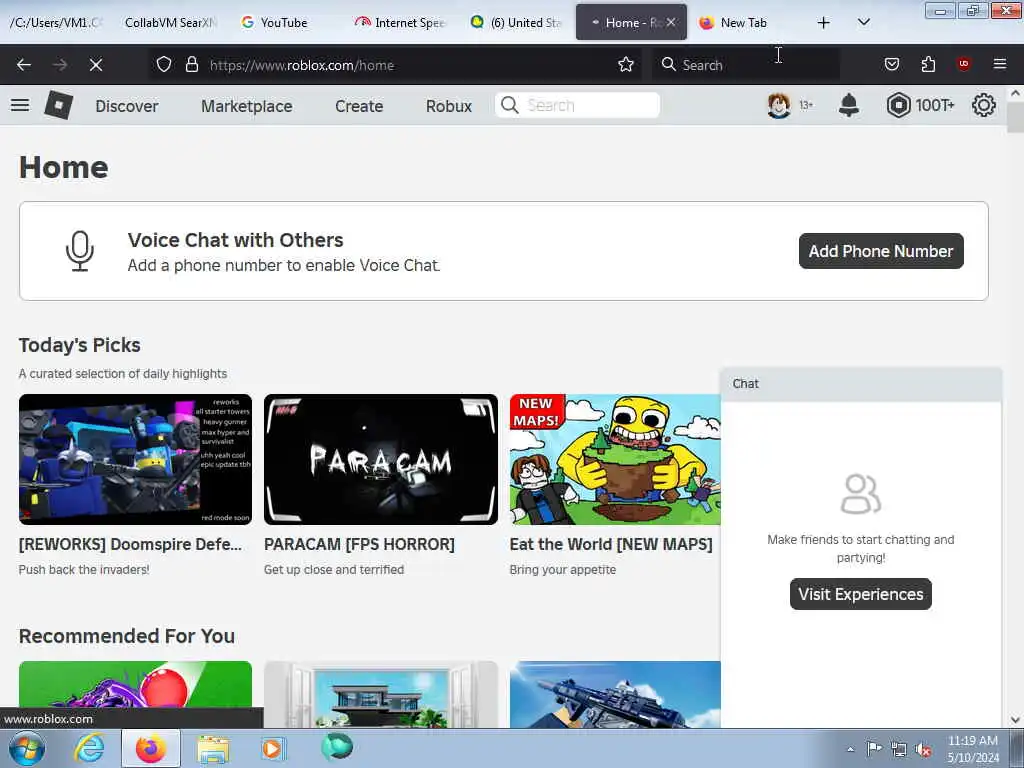
Task: Open the uBlock Origin extension
Action: coord(963,64)
